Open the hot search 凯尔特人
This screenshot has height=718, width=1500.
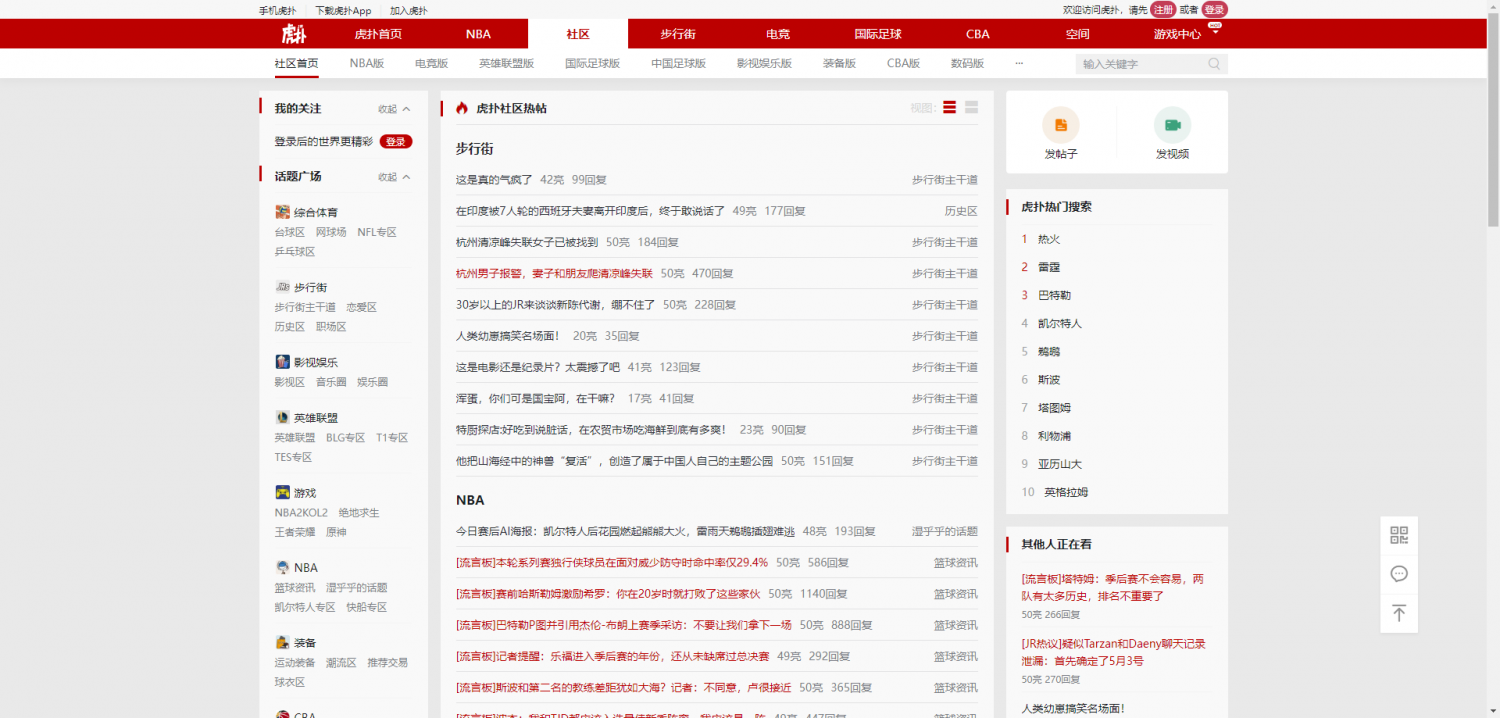point(1060,323)
